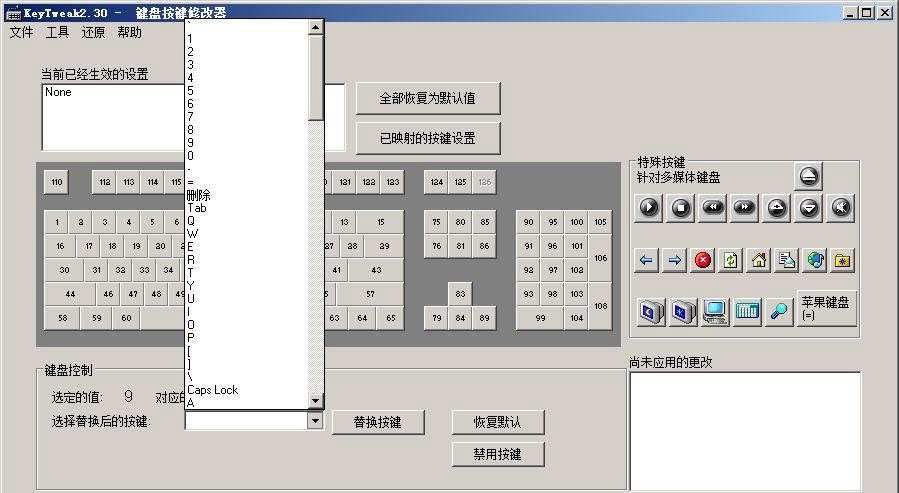
Task: Pick letter Y in the dropdown list
Action: [x=247, y=285]
